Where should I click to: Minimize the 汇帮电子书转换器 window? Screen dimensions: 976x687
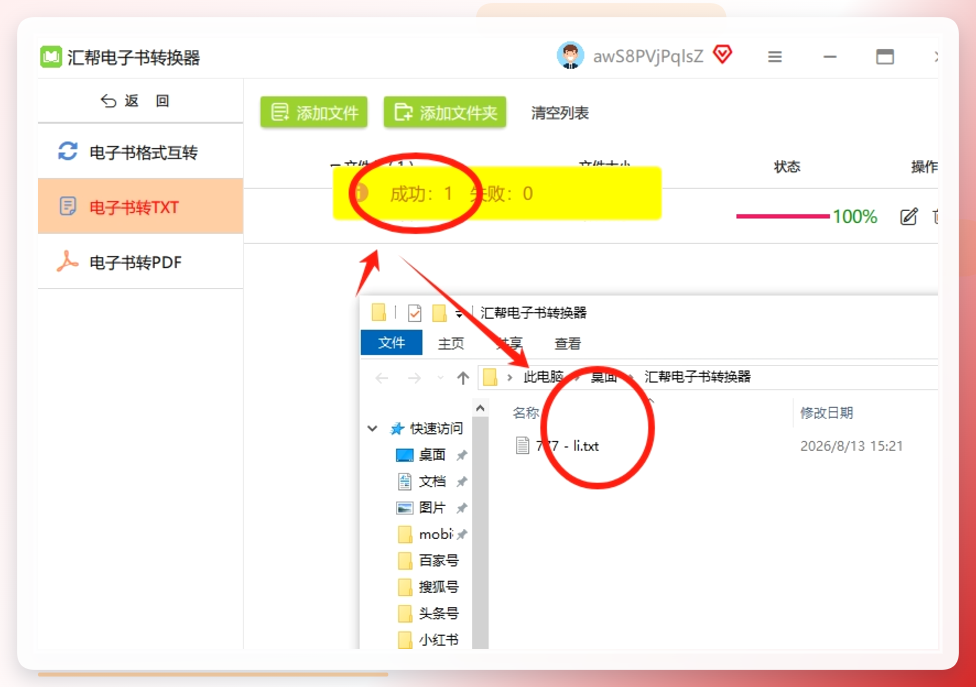(830, 57)
